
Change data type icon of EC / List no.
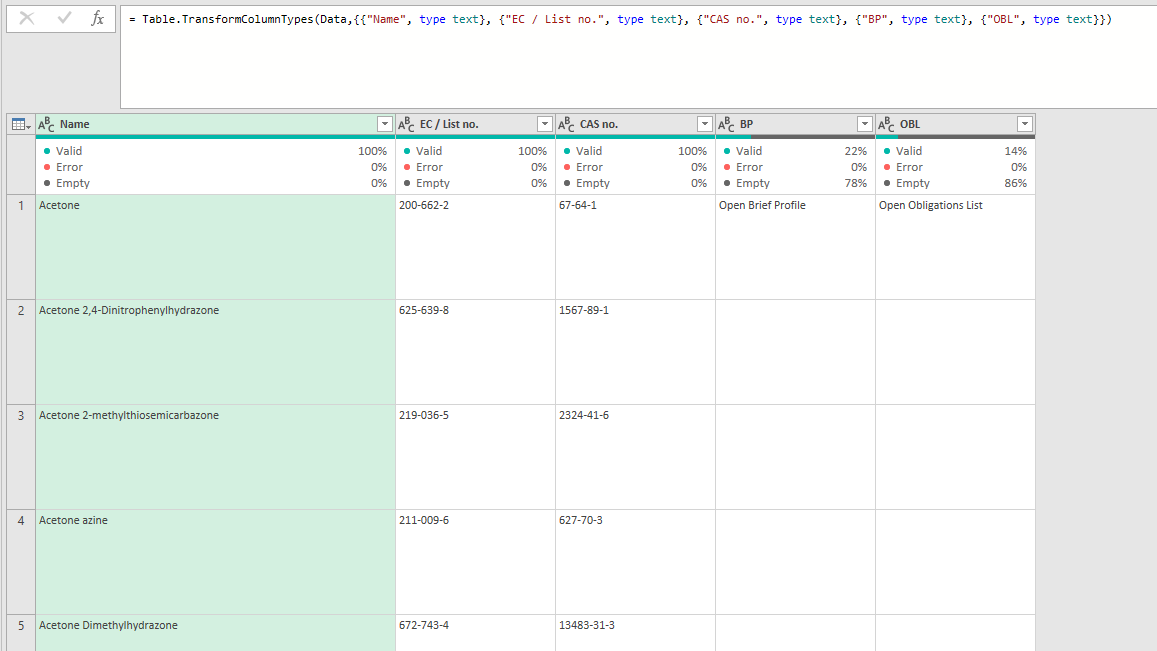(x=407, y=125)
